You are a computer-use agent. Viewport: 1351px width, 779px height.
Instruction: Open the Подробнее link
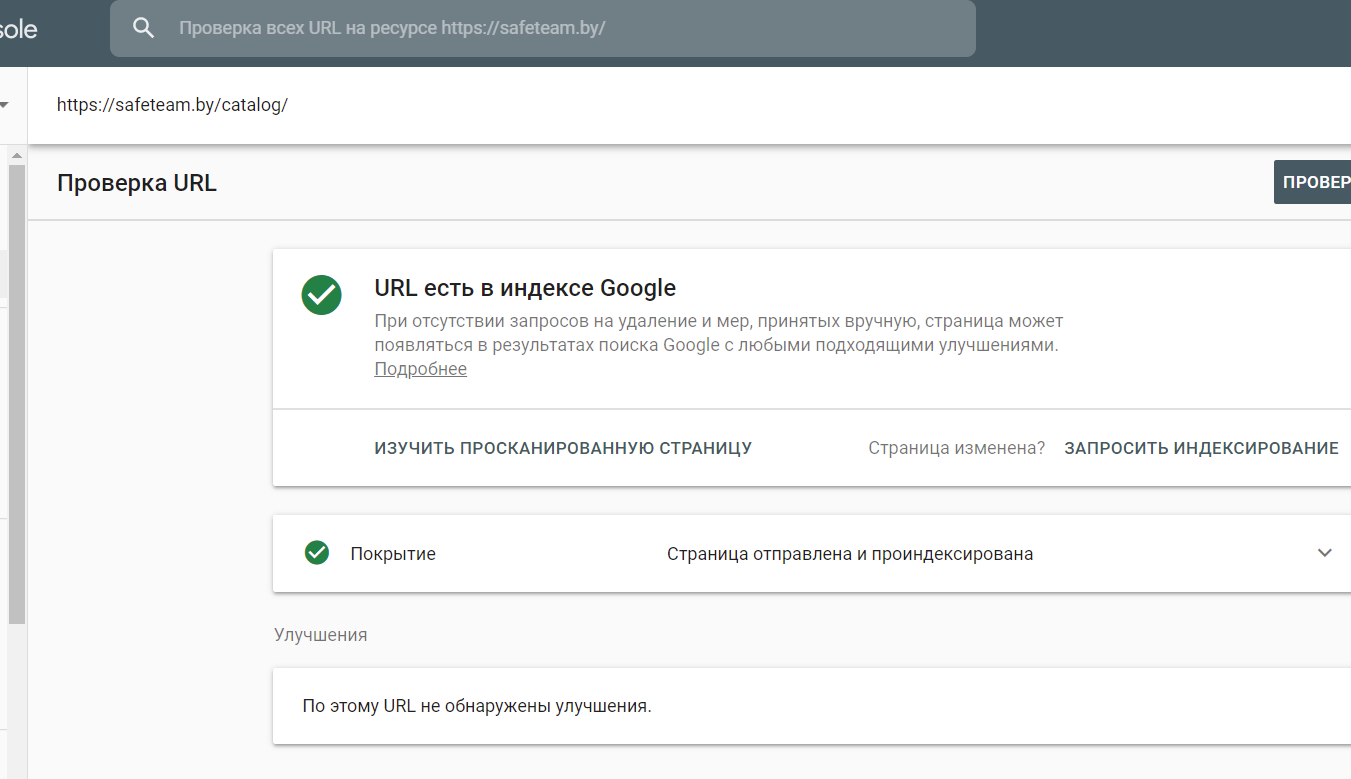(420, 369)
